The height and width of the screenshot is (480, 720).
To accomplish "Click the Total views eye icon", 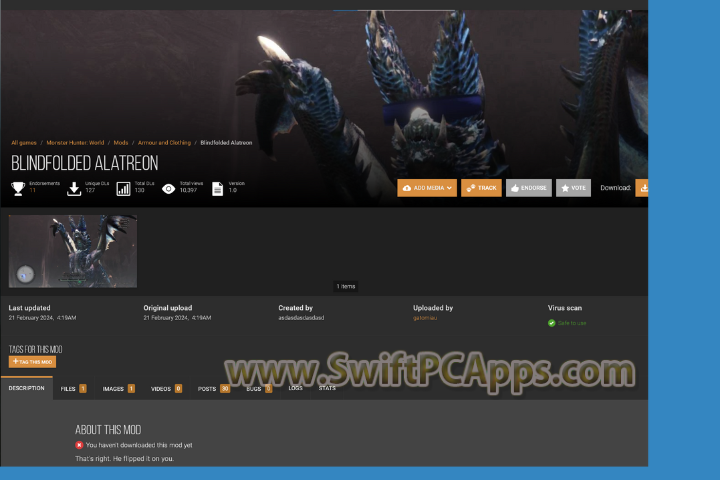I will [169, 189].
